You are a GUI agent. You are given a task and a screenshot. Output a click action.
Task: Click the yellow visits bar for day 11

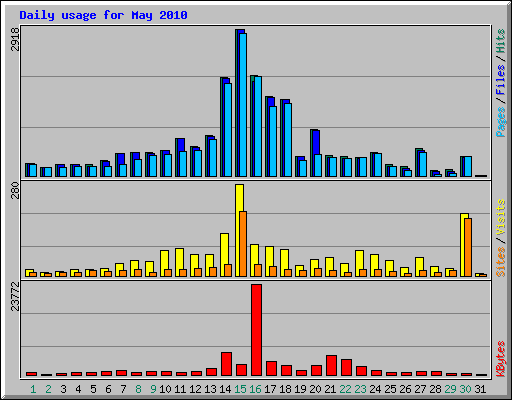pyautogui.click(x=179, y=262)
